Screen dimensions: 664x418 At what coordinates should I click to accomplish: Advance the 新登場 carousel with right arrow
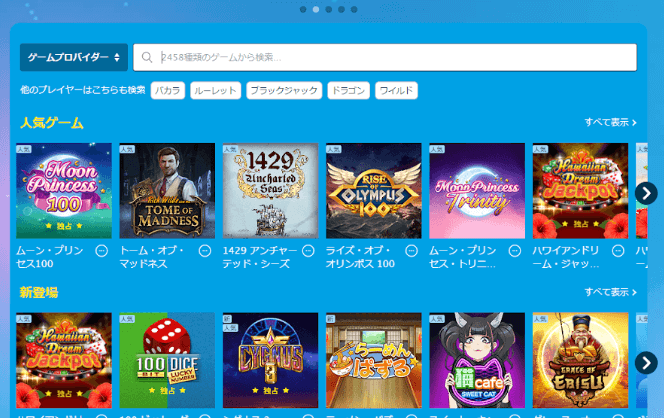pos(646,363)
